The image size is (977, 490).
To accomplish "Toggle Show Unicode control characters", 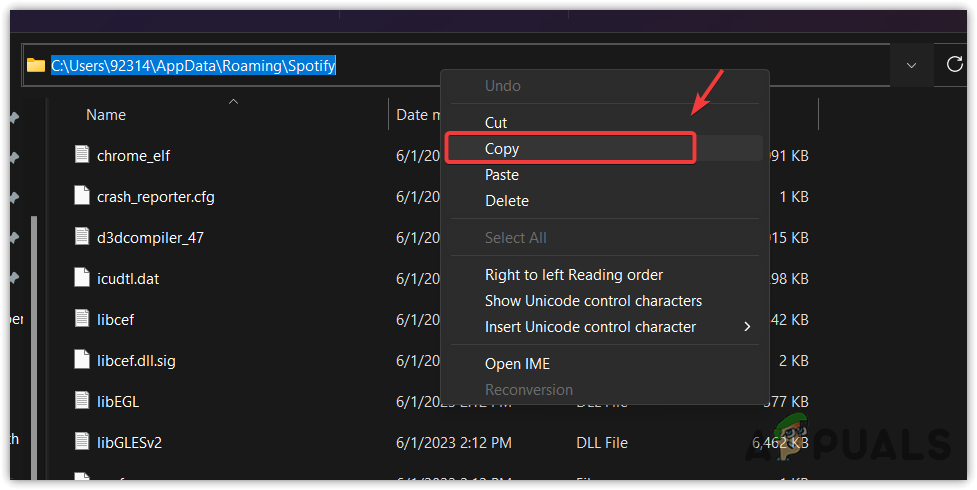I will (593, 301).
